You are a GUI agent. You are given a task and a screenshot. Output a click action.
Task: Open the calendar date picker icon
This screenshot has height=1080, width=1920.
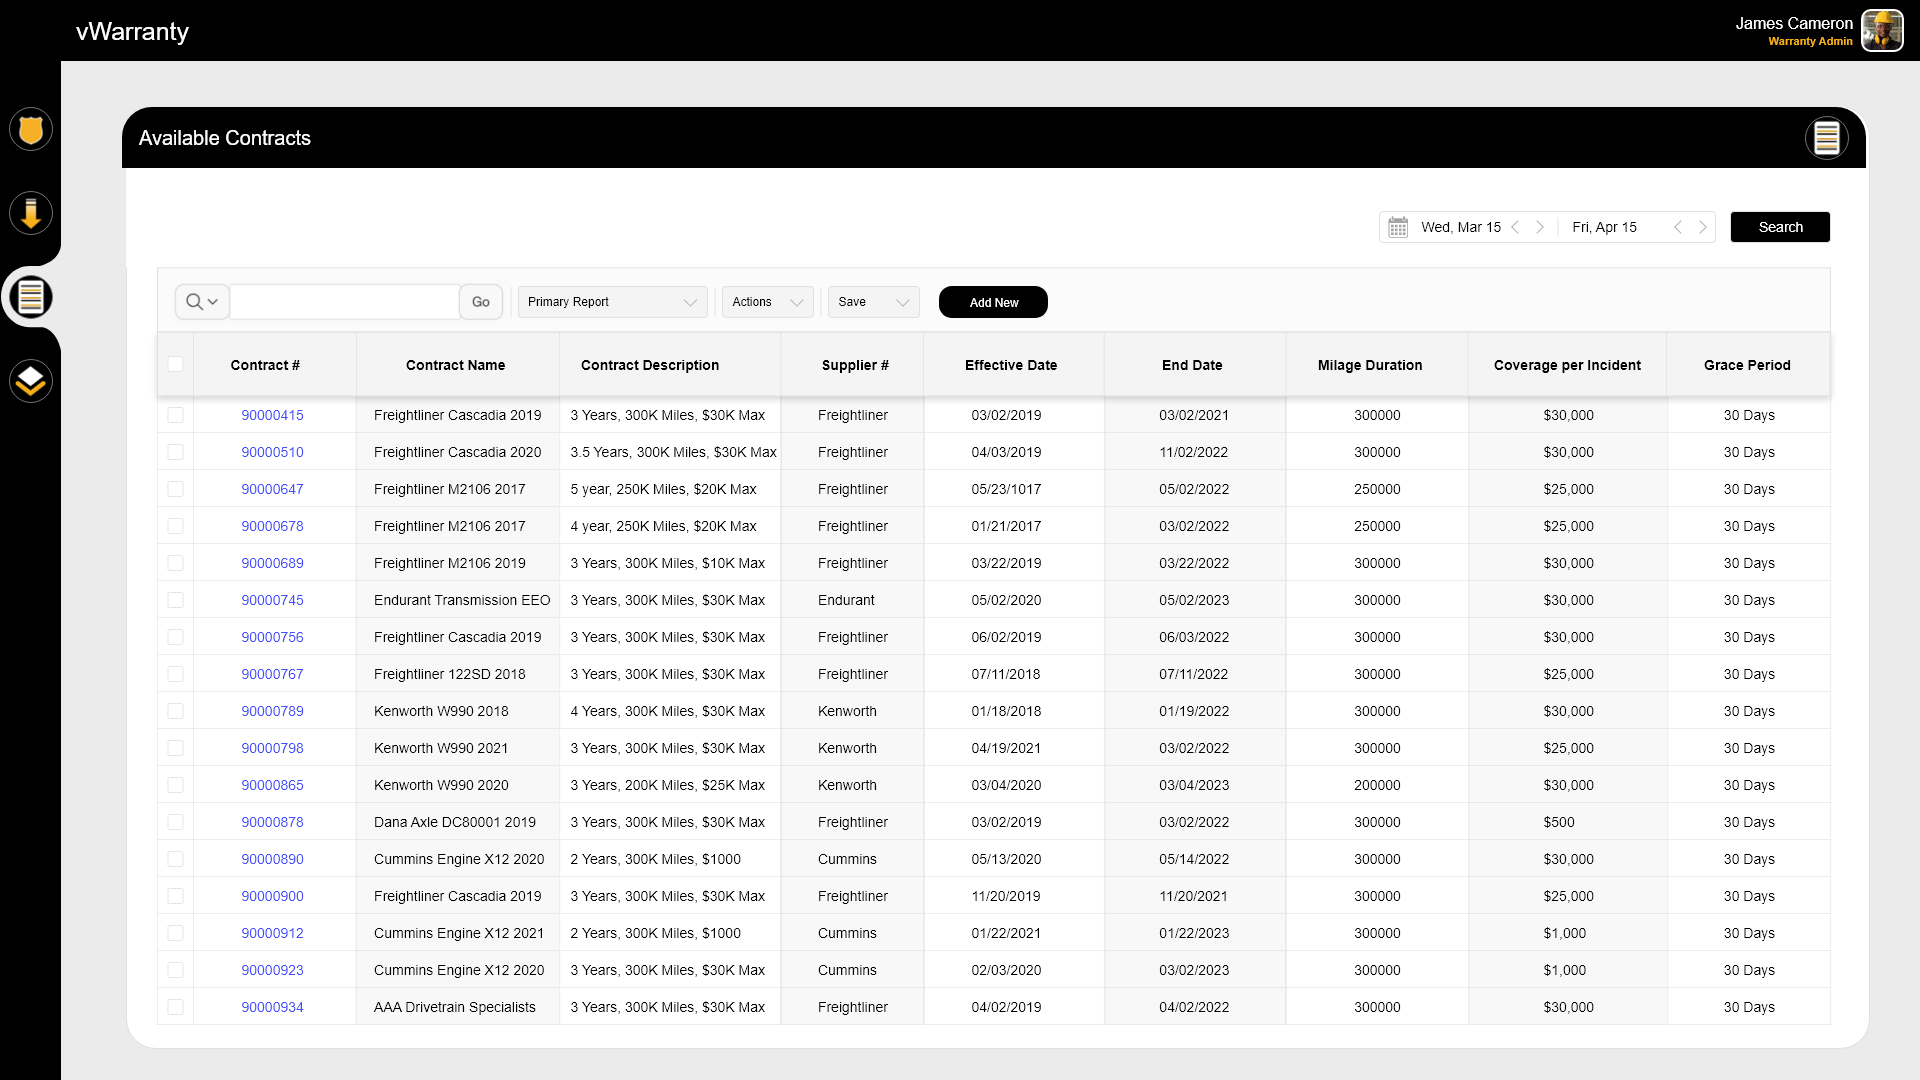(1398, 227)
